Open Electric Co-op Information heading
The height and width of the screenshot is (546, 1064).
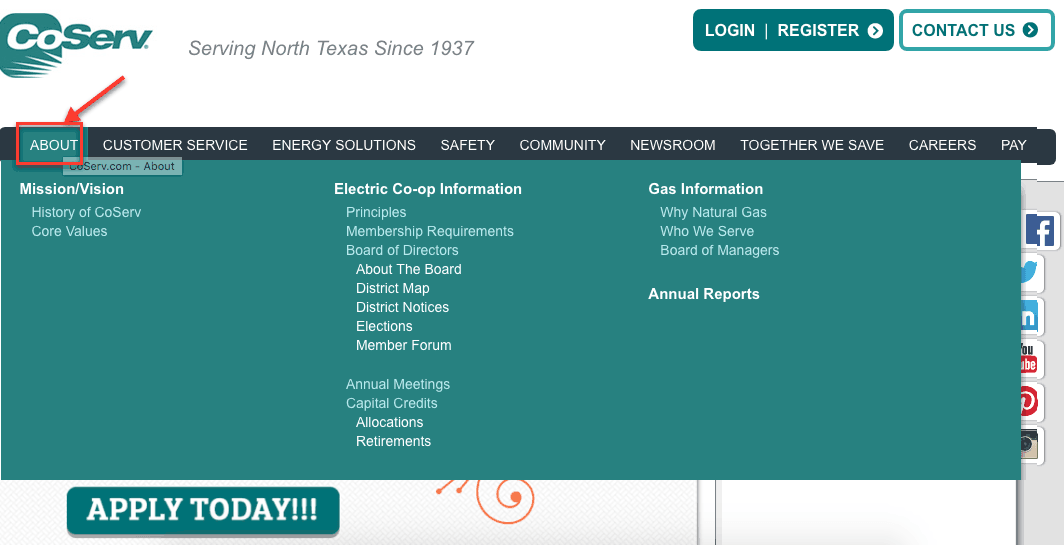(x=428, y=189)
